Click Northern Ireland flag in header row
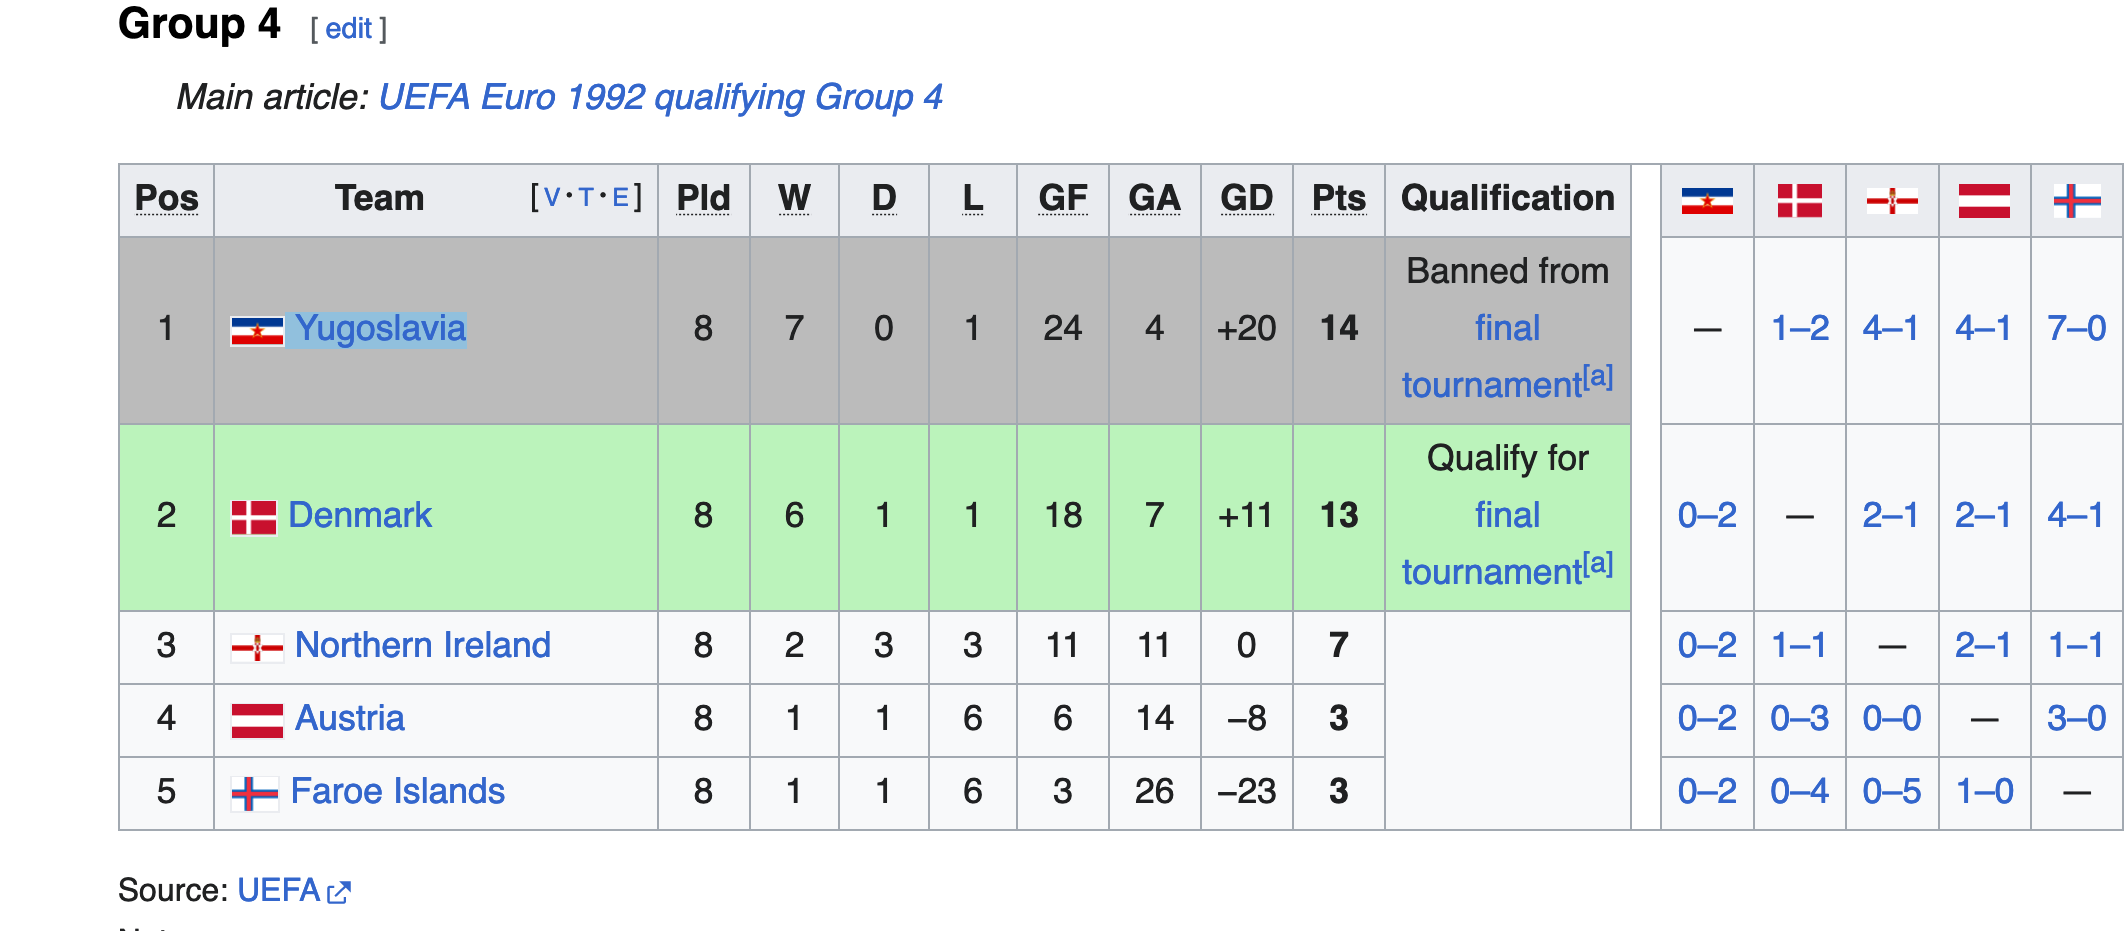2128x931 pixels. point(1891,200)
